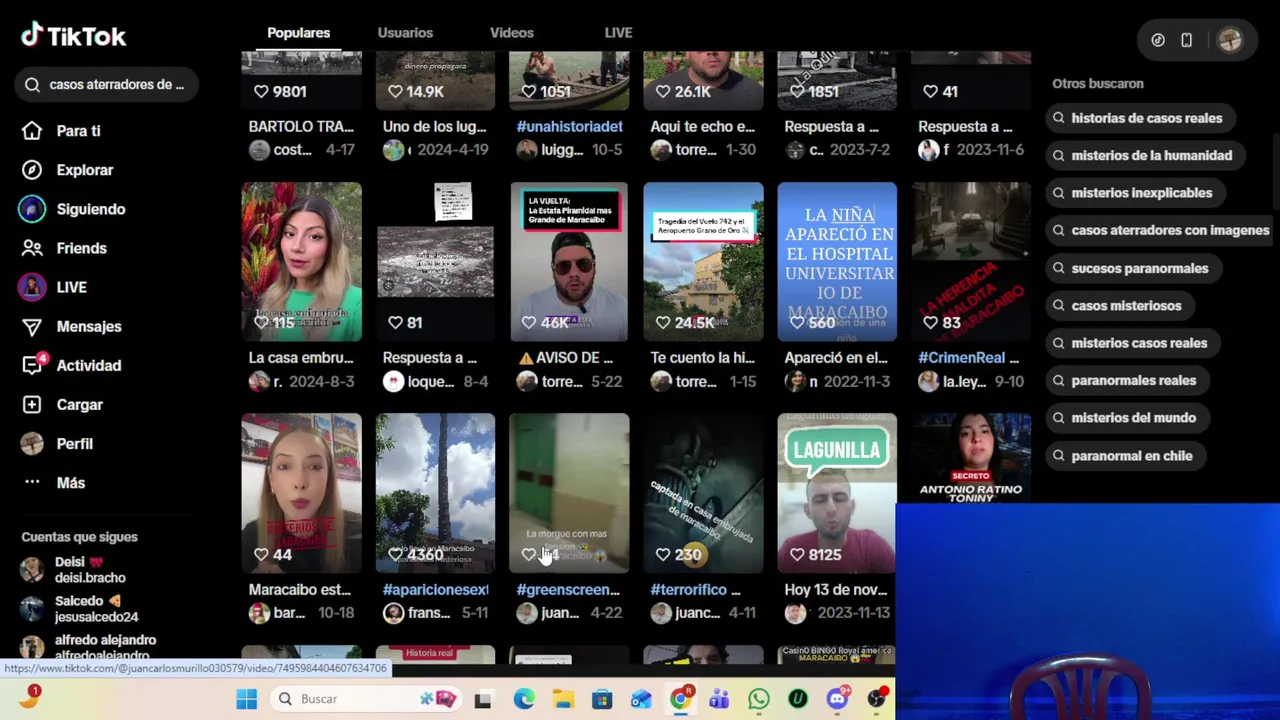
Task: Open Microsoft Edge from the taskbar
Action: [523, 699]
